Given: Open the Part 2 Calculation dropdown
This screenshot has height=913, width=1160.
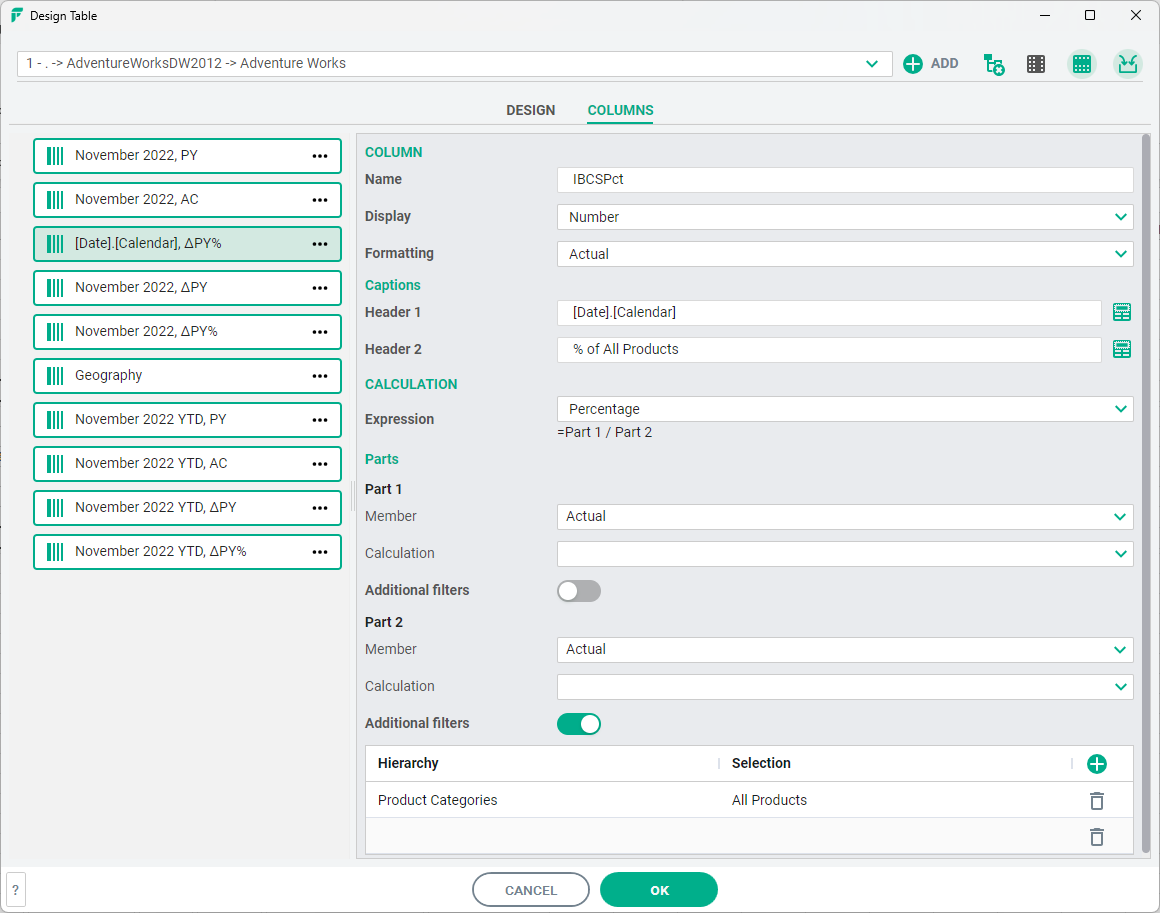Looking at the screenshot, I should pos(845,687).
